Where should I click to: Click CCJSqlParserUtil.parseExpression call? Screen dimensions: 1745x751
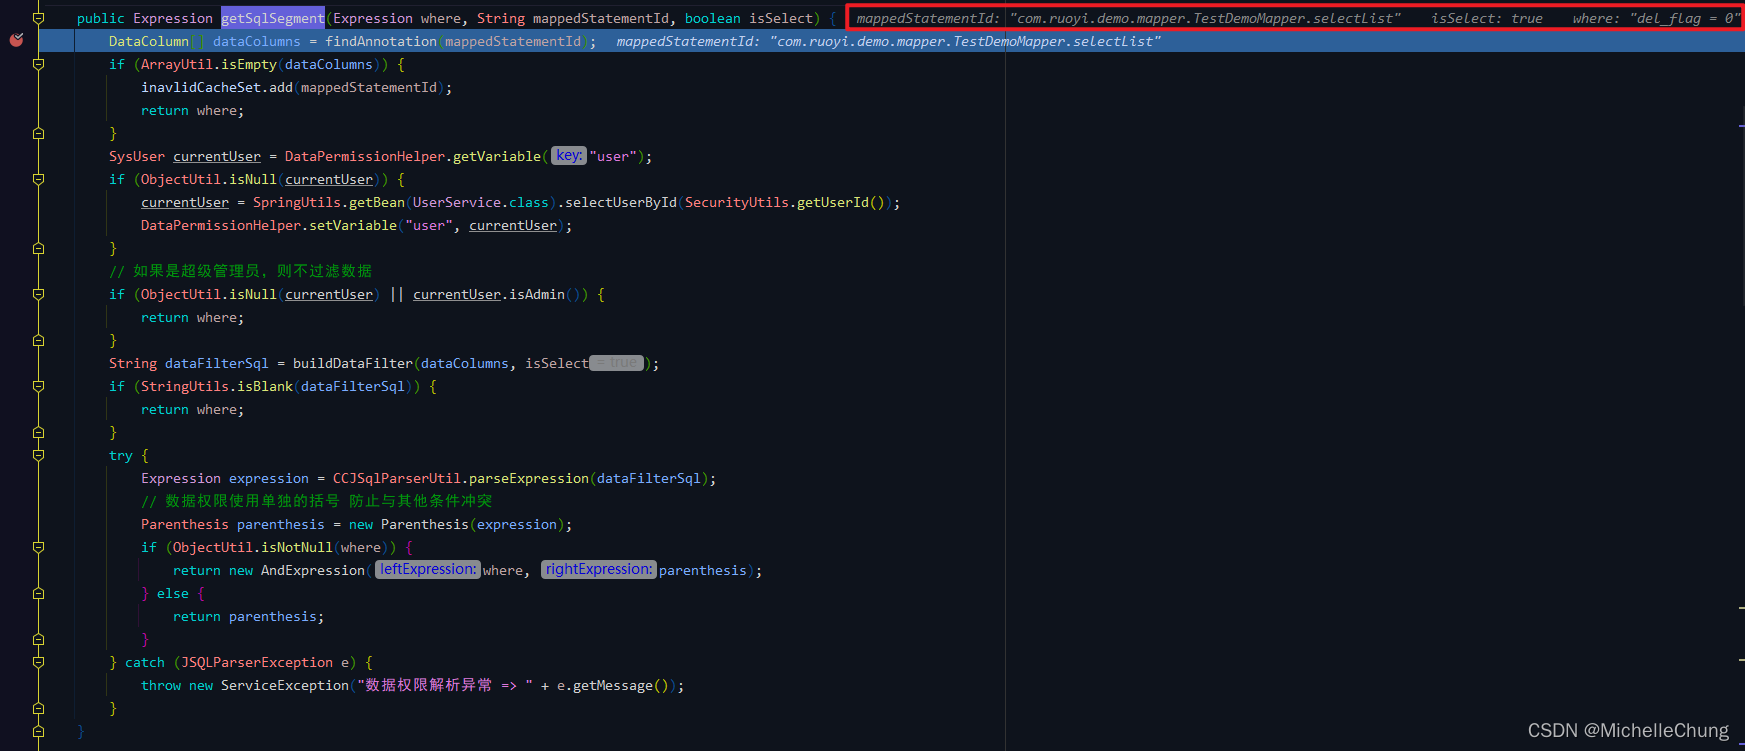[x=461, y=478]
